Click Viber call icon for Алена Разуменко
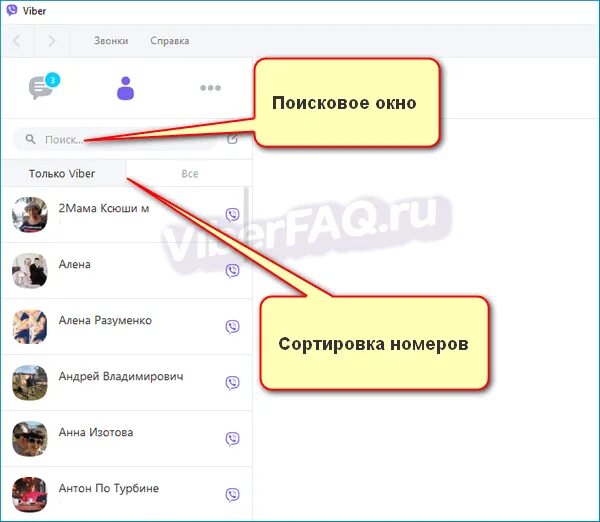The width and height of the screenshot is (600, 522). [x=233, y=326]
